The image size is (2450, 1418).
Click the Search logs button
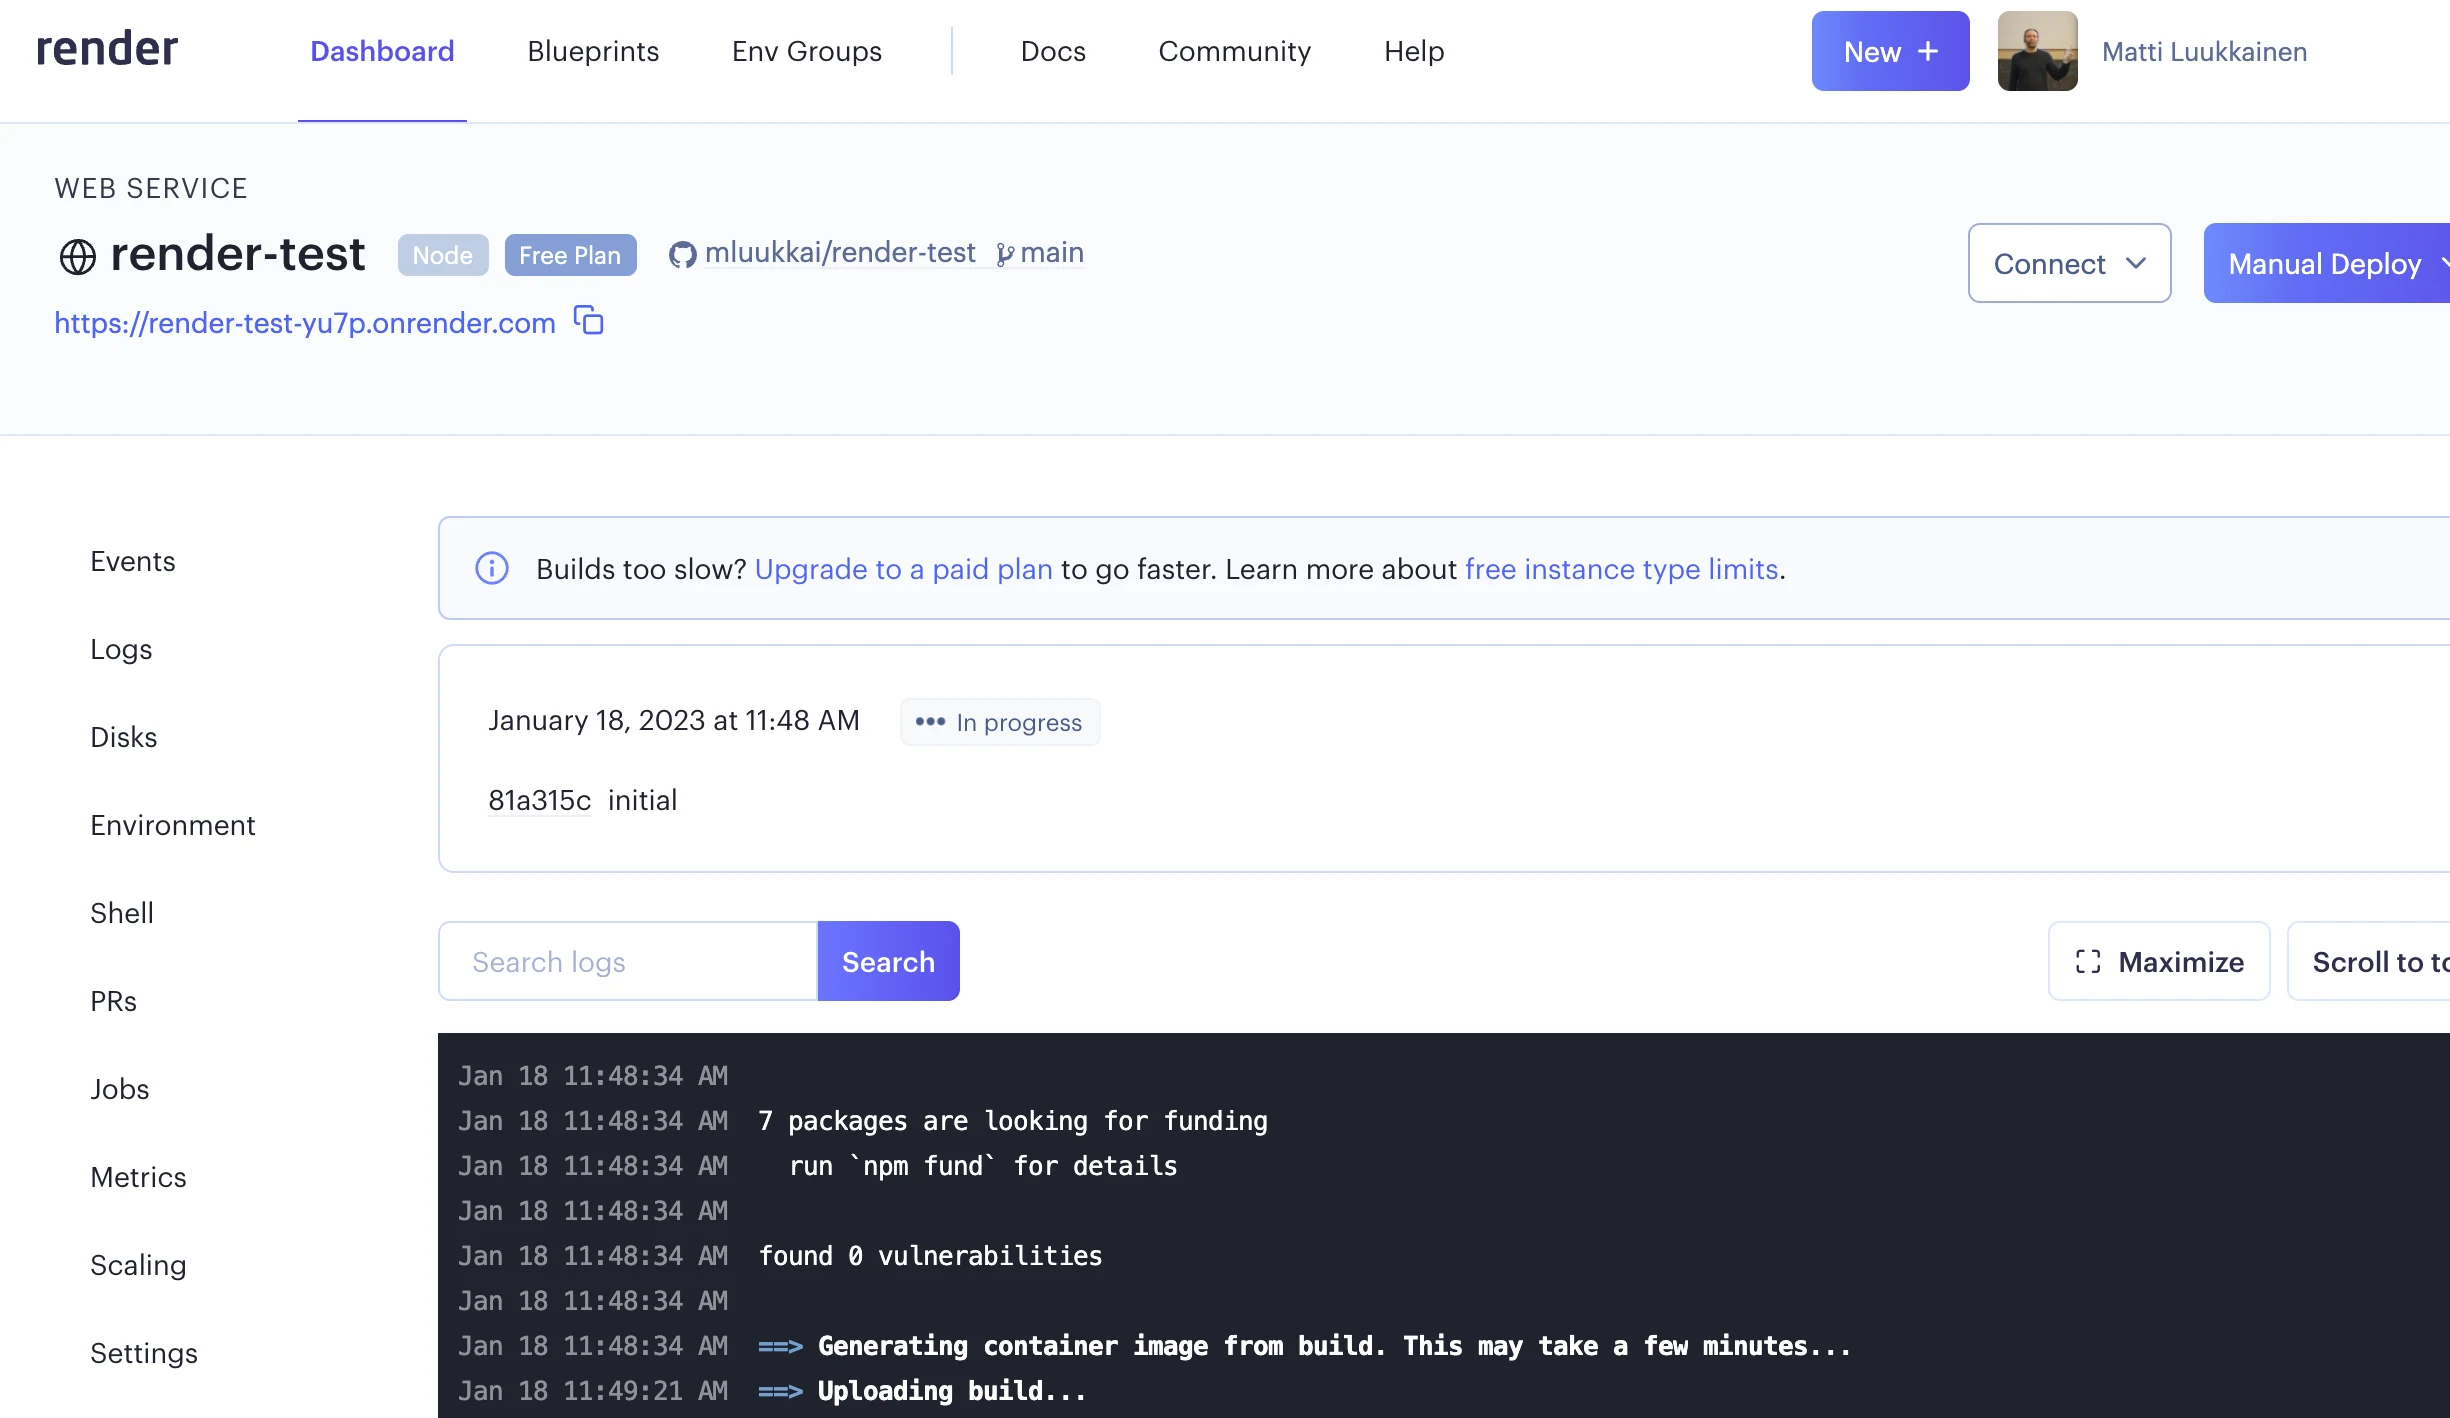888,961
